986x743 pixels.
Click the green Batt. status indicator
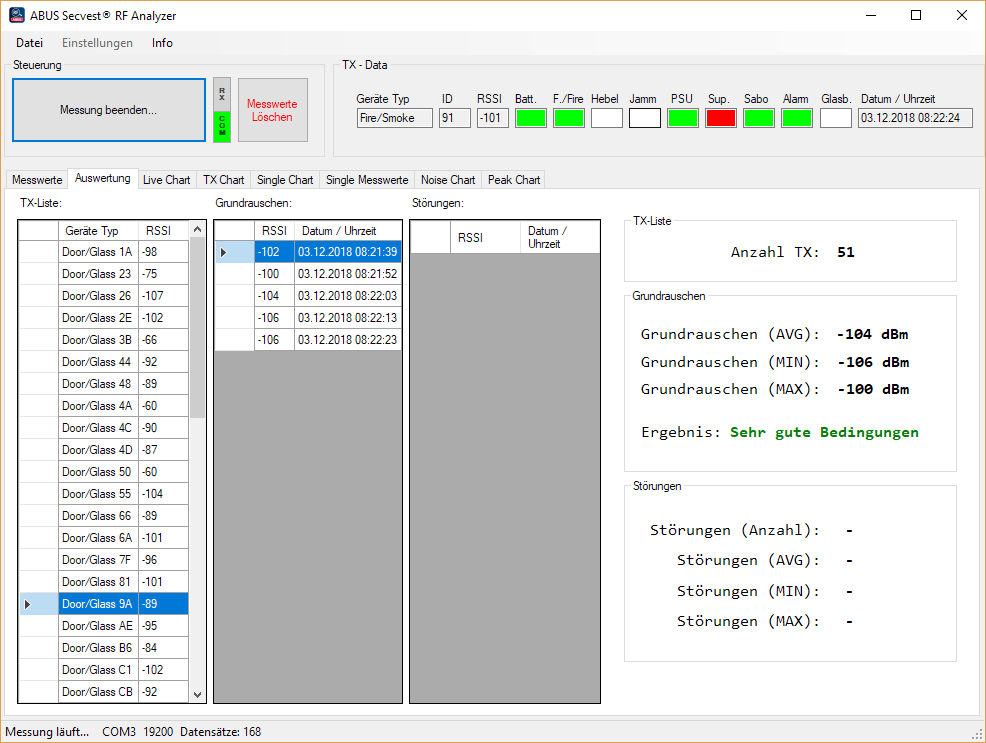pos(530,118)
